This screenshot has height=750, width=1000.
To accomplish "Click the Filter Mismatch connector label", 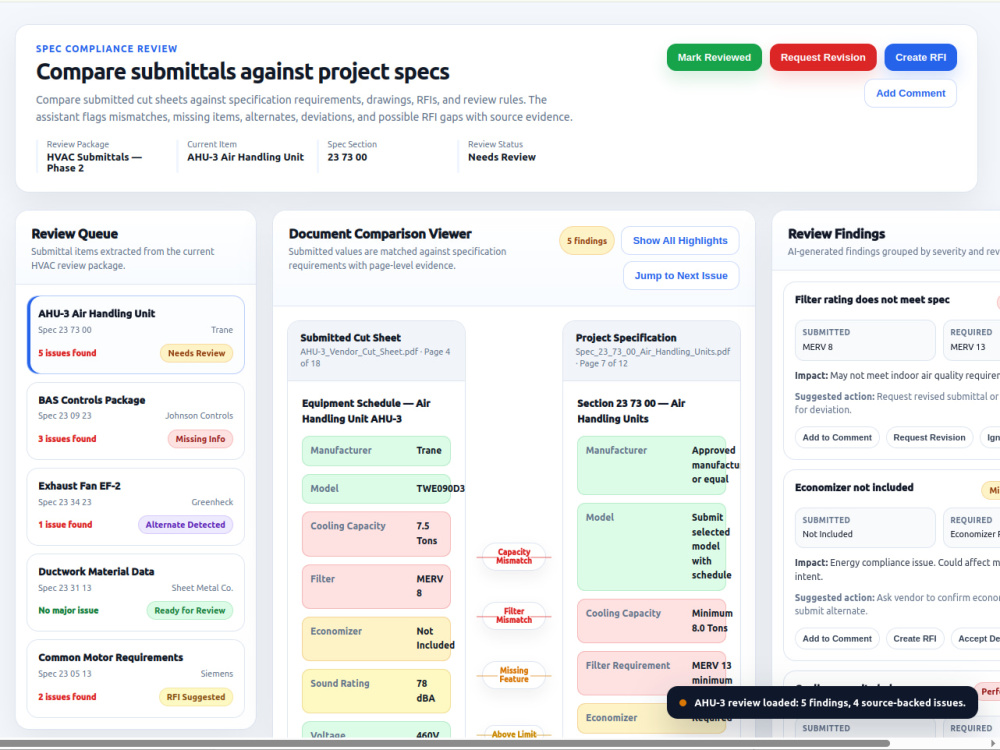I will pos(514,615).
